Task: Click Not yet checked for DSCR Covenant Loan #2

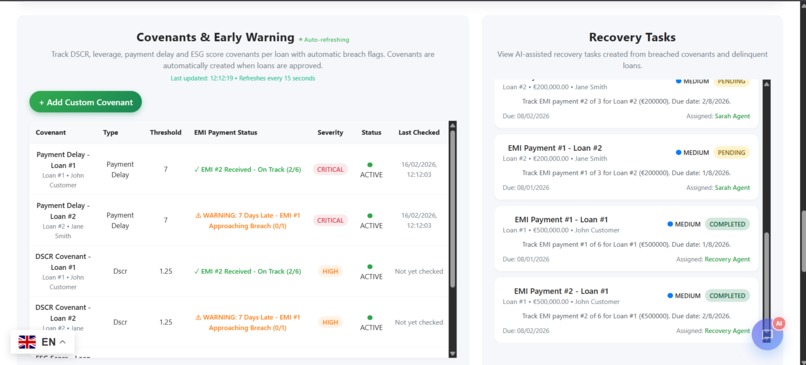Action: coord(419,322)
